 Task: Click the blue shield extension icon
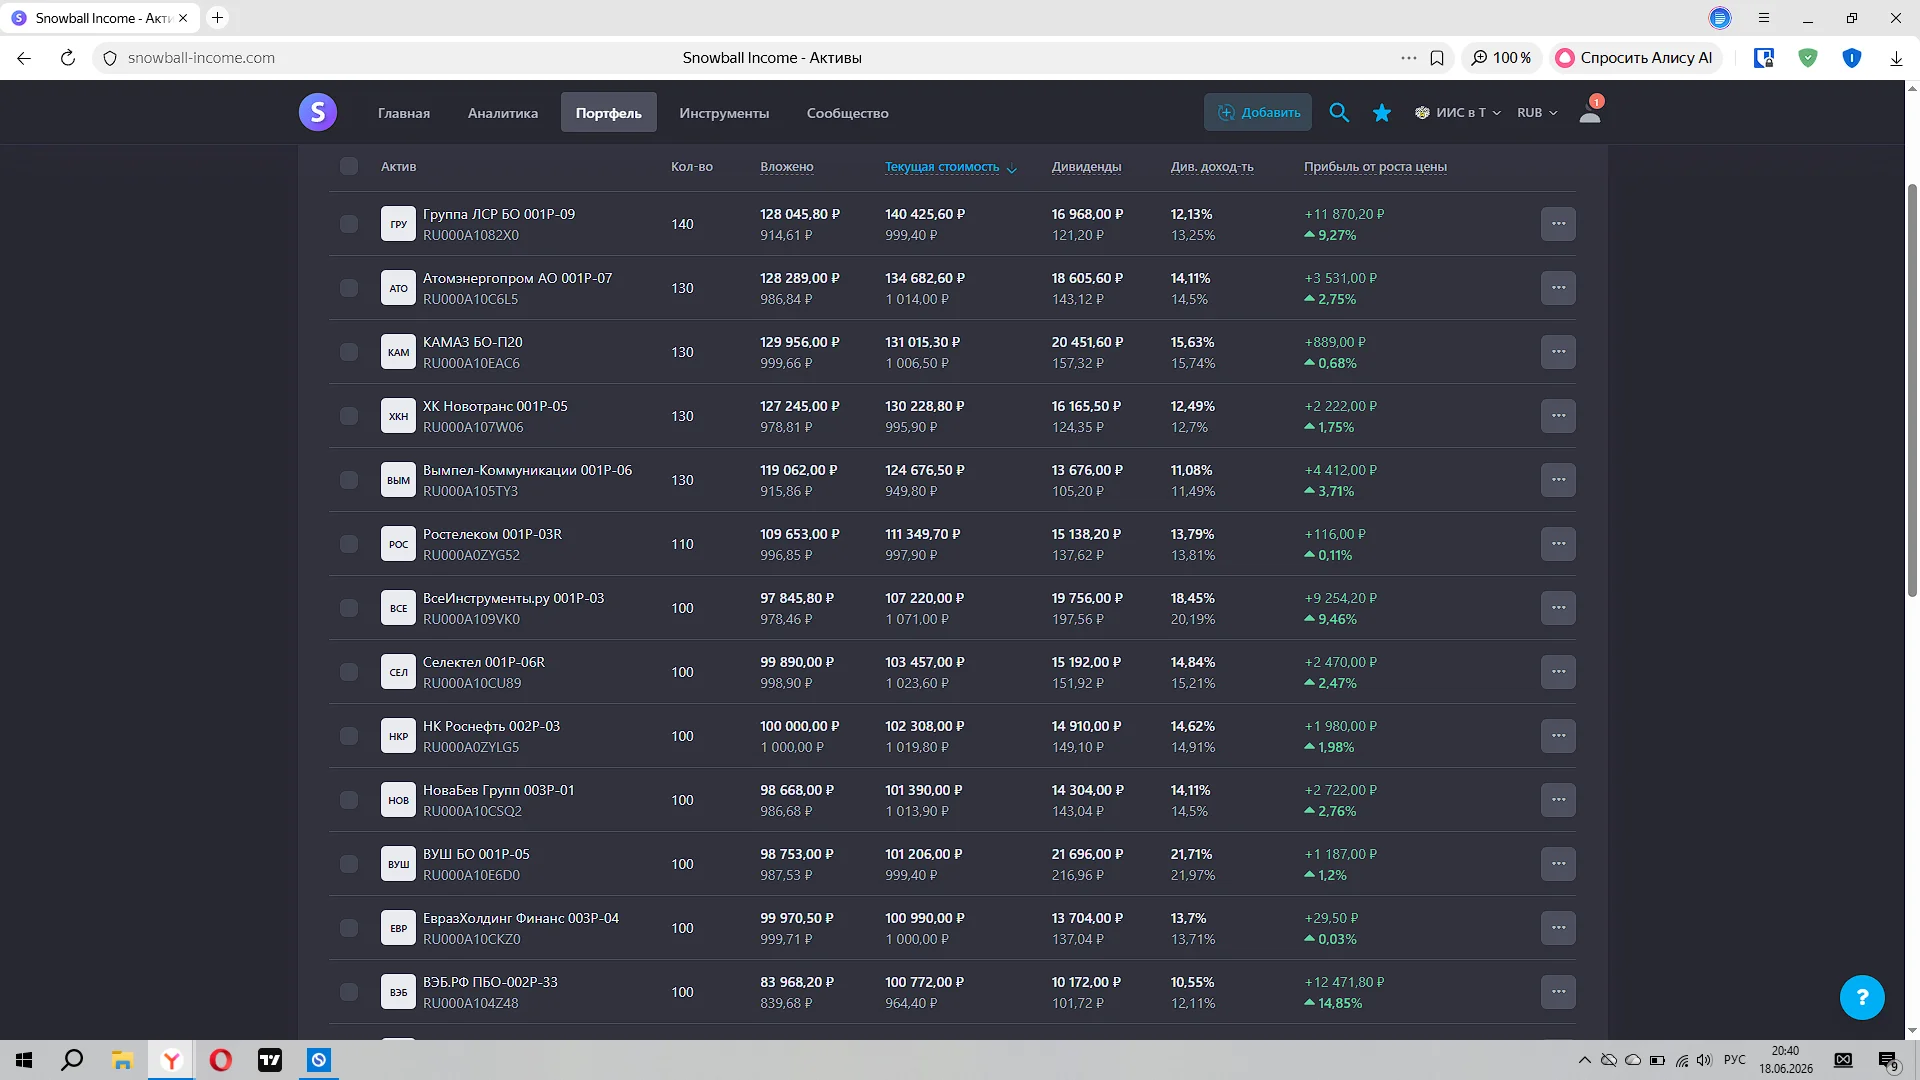1852,58
